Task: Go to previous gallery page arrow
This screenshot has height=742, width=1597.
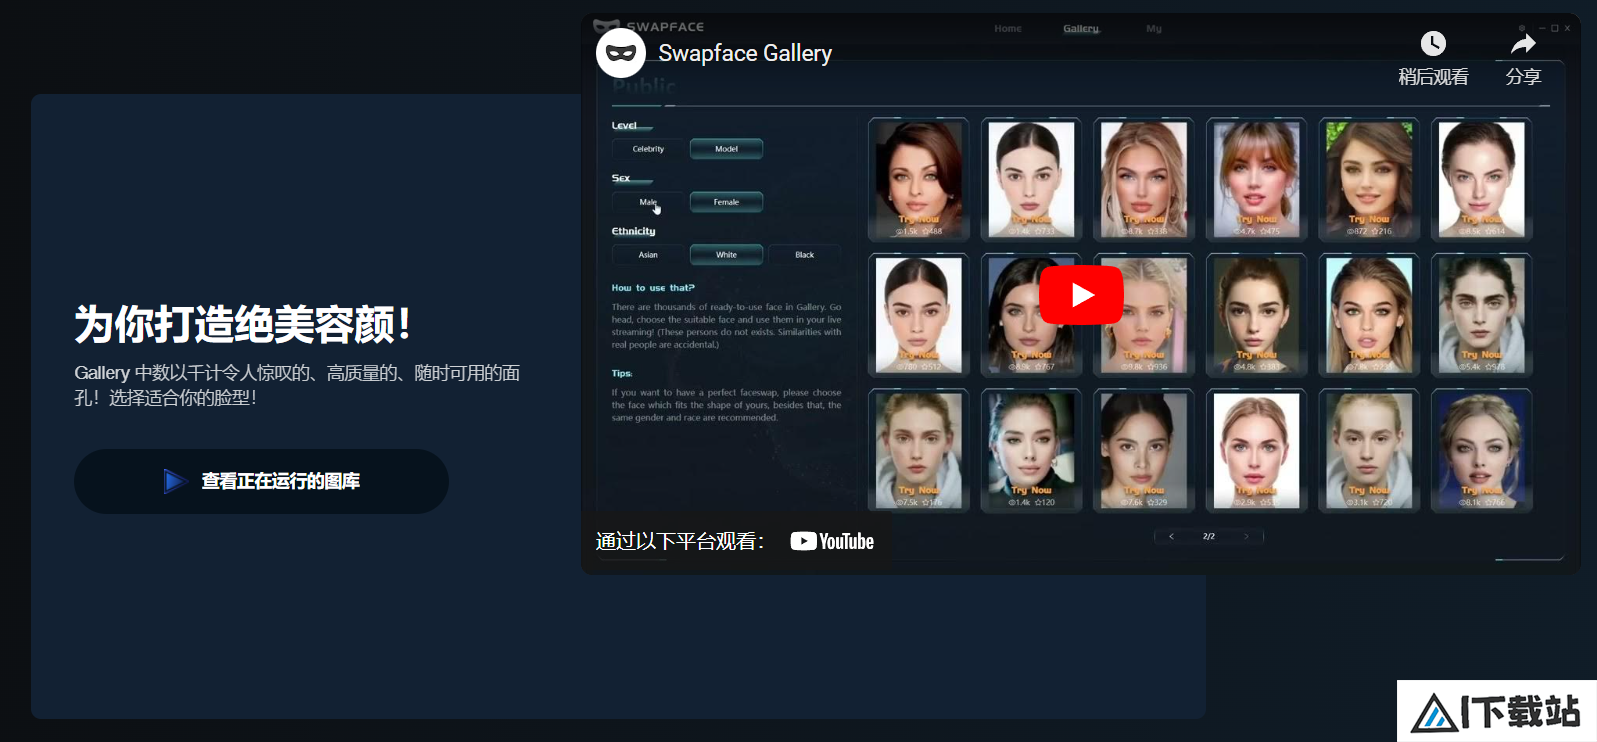Action: pyautogui.click(x=1171, y=537)
